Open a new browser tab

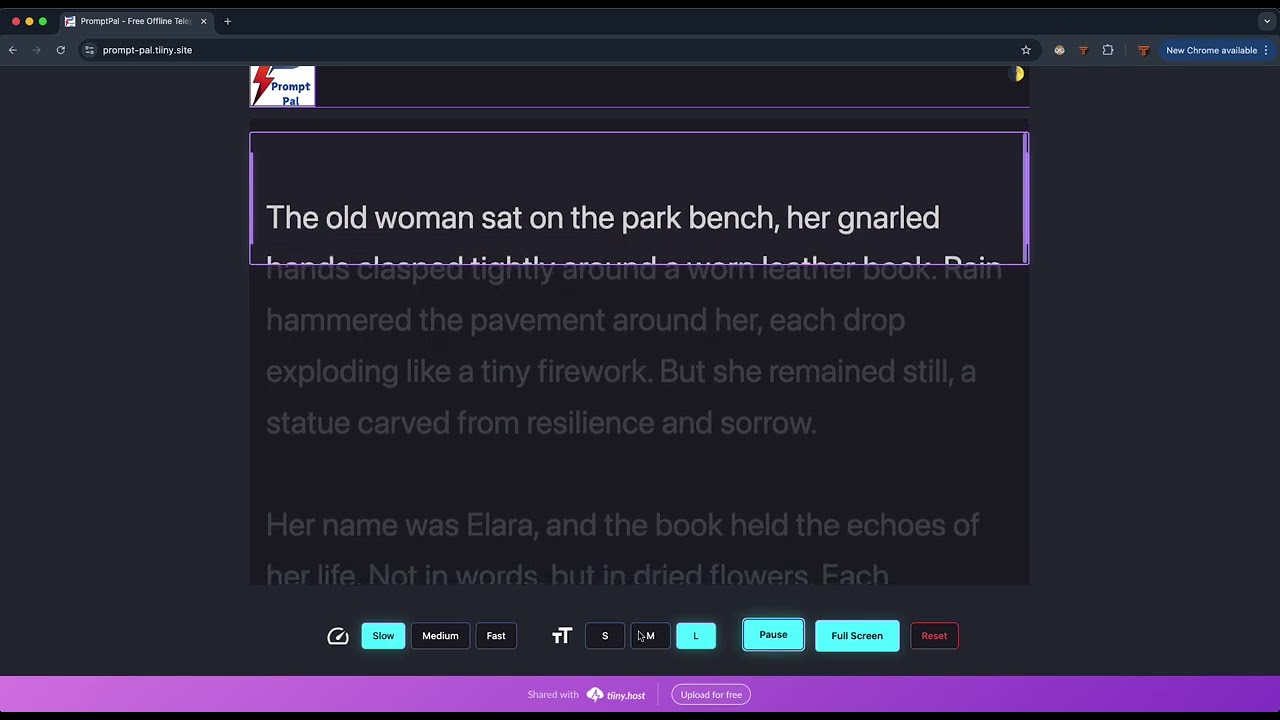227,20
